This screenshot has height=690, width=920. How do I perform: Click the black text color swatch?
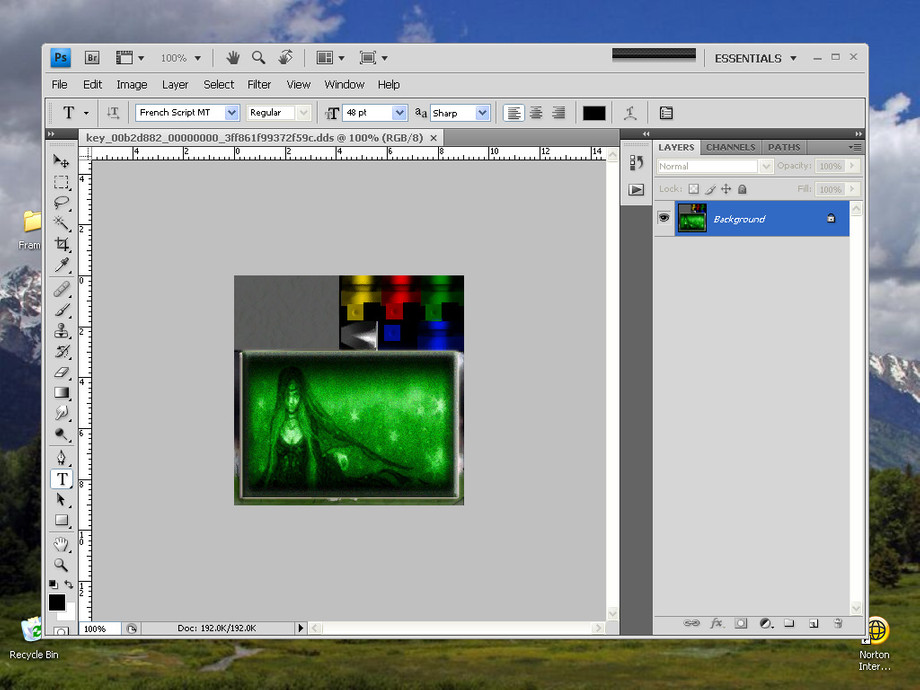[x=594, y=113]
